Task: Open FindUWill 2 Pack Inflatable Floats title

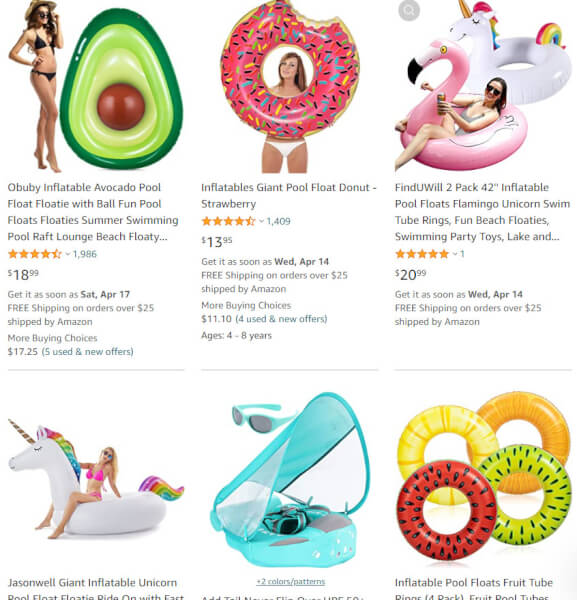Action: 482,212
